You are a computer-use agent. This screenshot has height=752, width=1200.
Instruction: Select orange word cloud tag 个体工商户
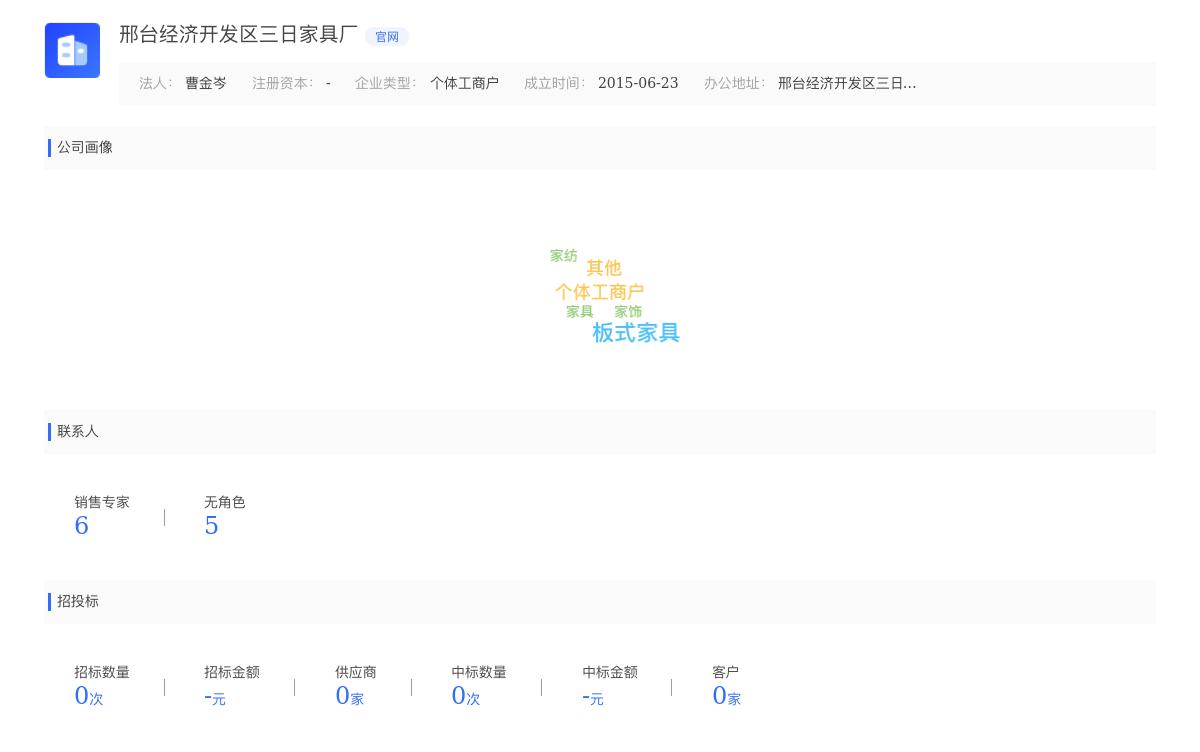(600, 292)
